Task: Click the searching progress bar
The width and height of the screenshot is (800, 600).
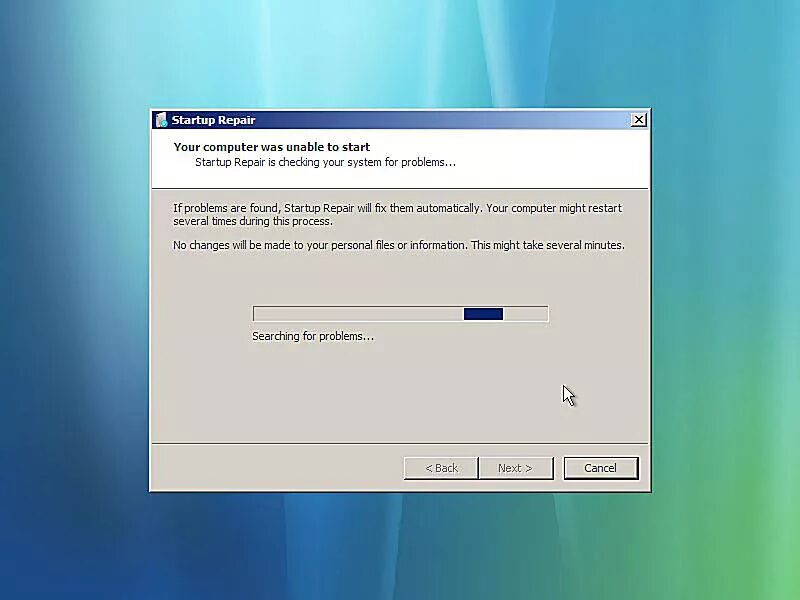Action: coord(401,314)
